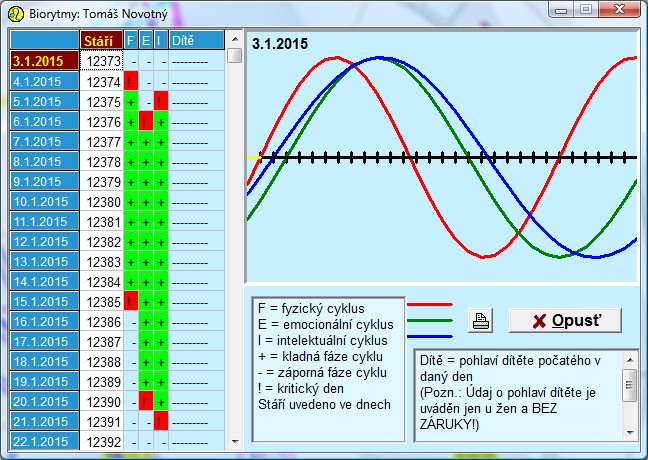Viewport: 648px width, 460px height.
Task: Click the printer icon to print biorhythms
Action: click(x=482, y=321)
